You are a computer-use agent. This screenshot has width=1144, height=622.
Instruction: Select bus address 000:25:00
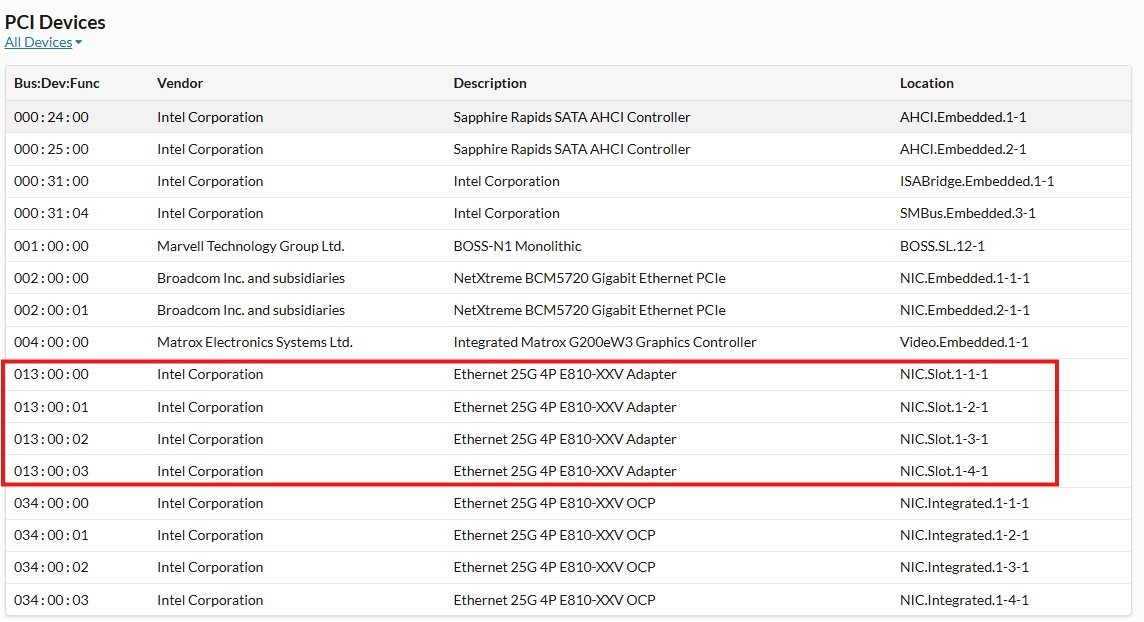coord(51,149)
